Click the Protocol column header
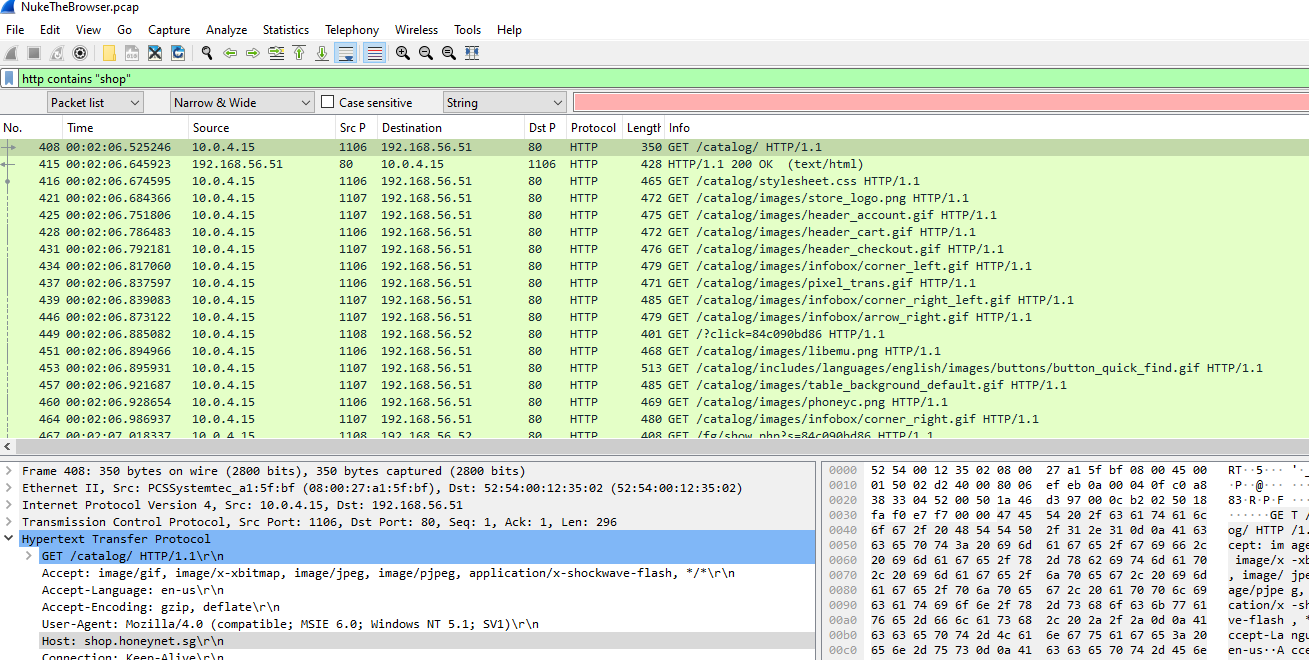This screenshot has width=1309, height=660. 593,128
